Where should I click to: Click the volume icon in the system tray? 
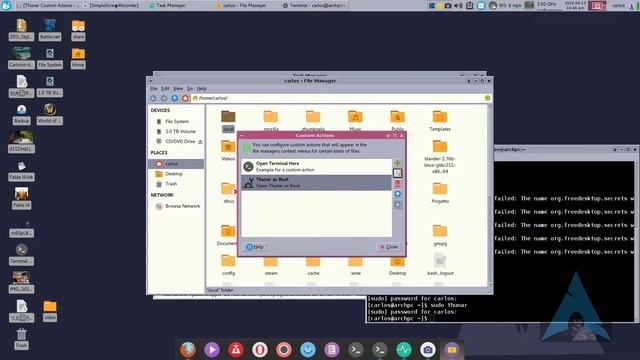[458, 5]
